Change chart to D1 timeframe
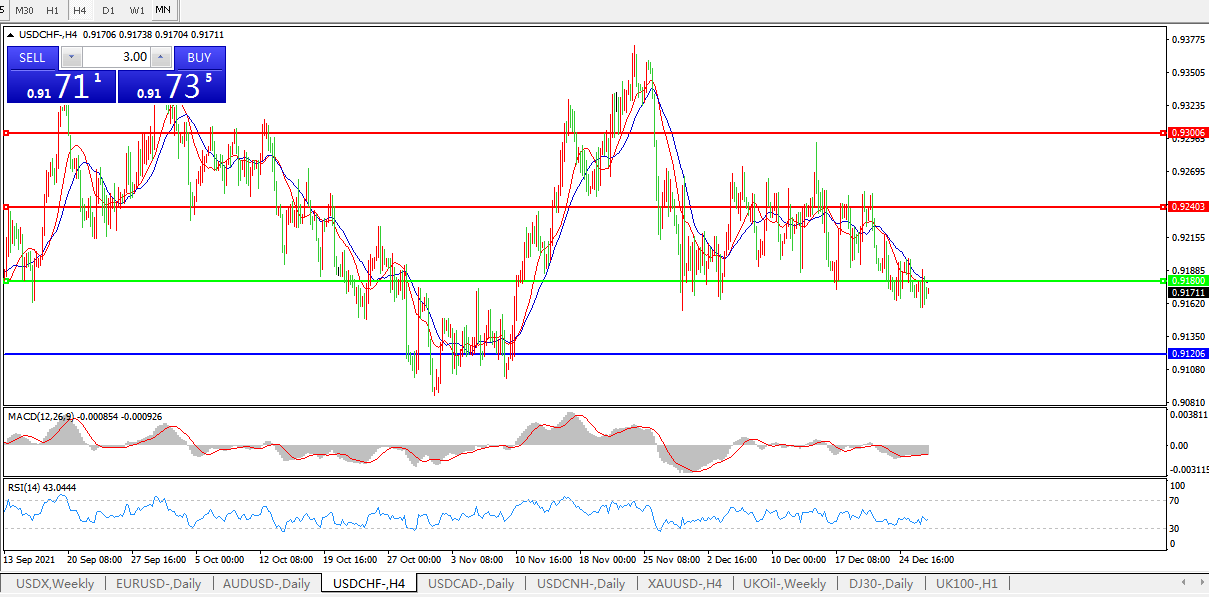 point(108,10)
